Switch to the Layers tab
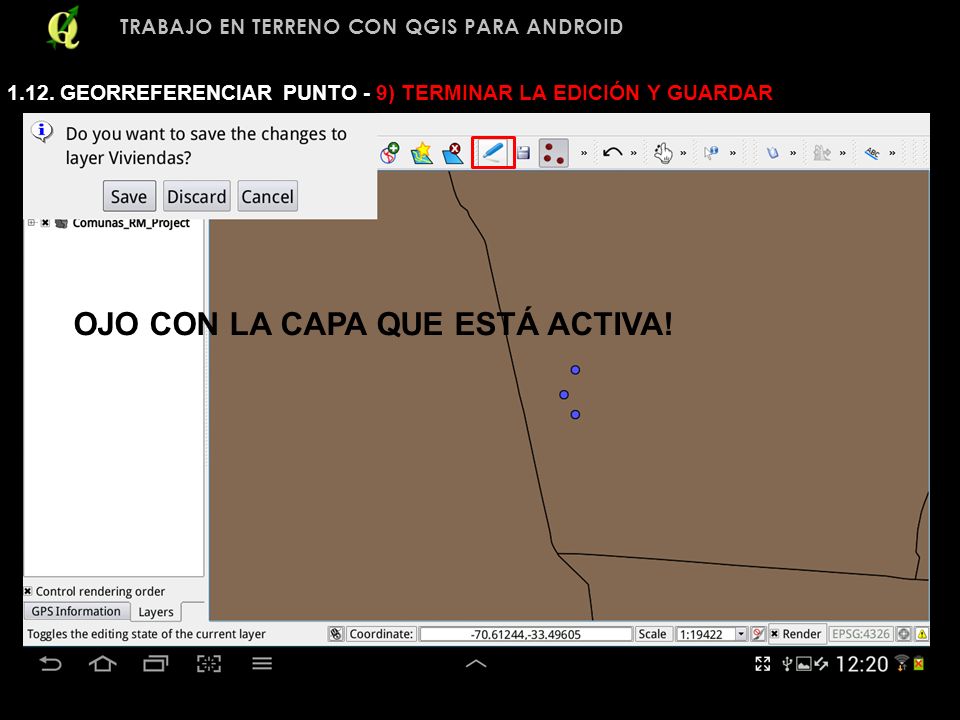960x720 pixels. [x=156, y=612]
